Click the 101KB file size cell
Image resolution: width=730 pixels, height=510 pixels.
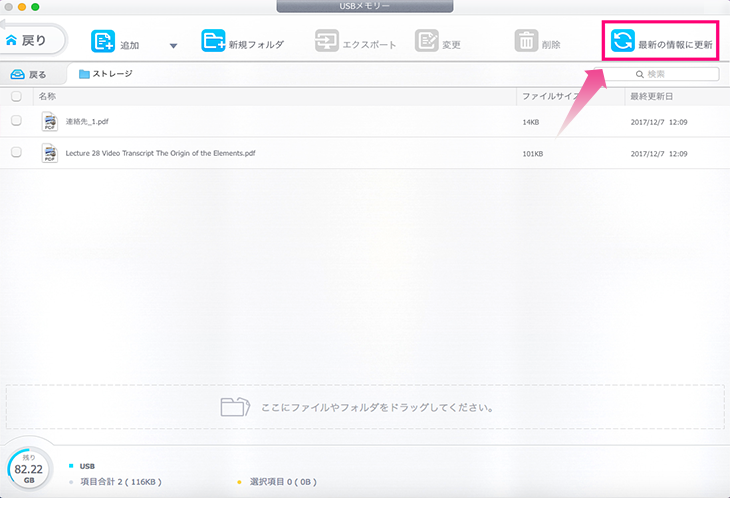533,154
